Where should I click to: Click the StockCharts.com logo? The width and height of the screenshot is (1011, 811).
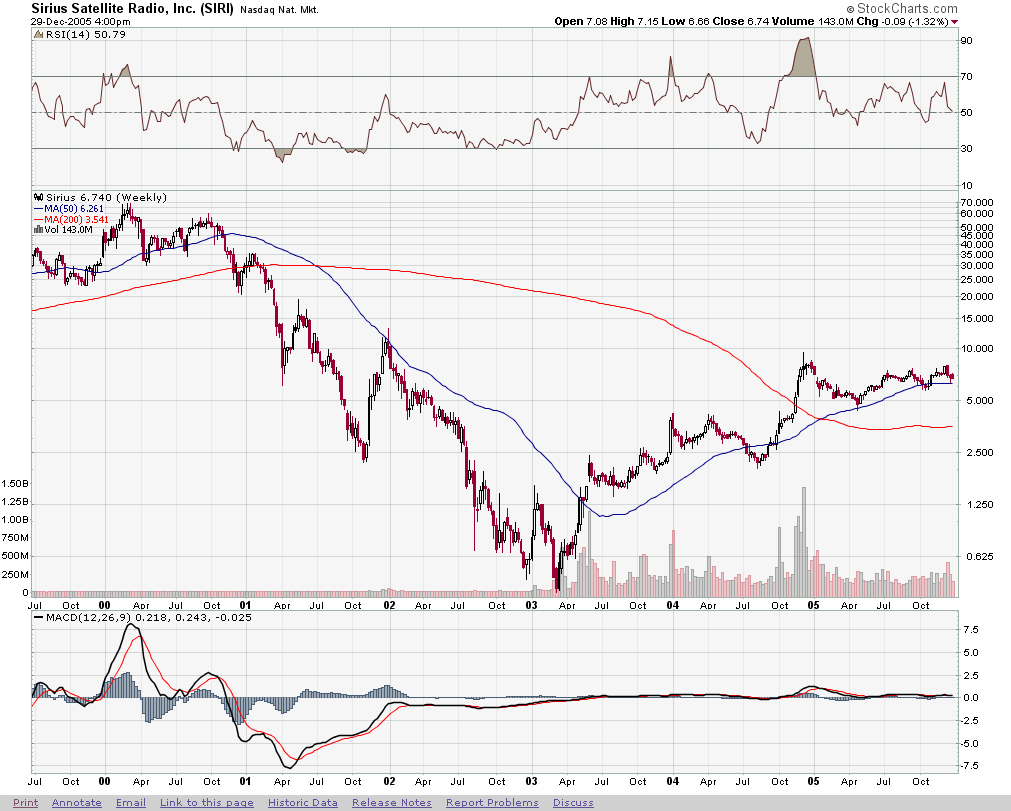(x=902, y=8)
